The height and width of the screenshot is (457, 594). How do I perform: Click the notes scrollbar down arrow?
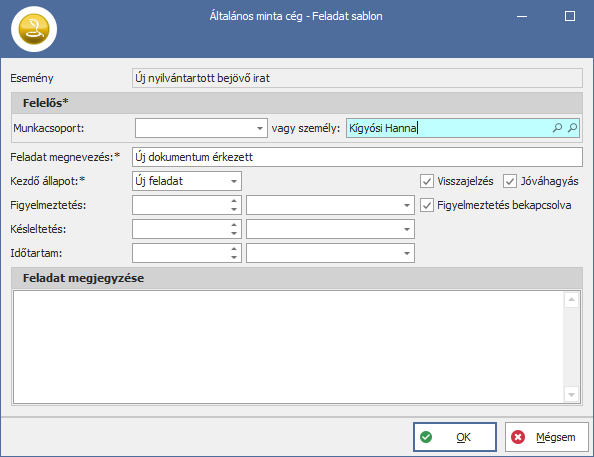tap(571, 395)
